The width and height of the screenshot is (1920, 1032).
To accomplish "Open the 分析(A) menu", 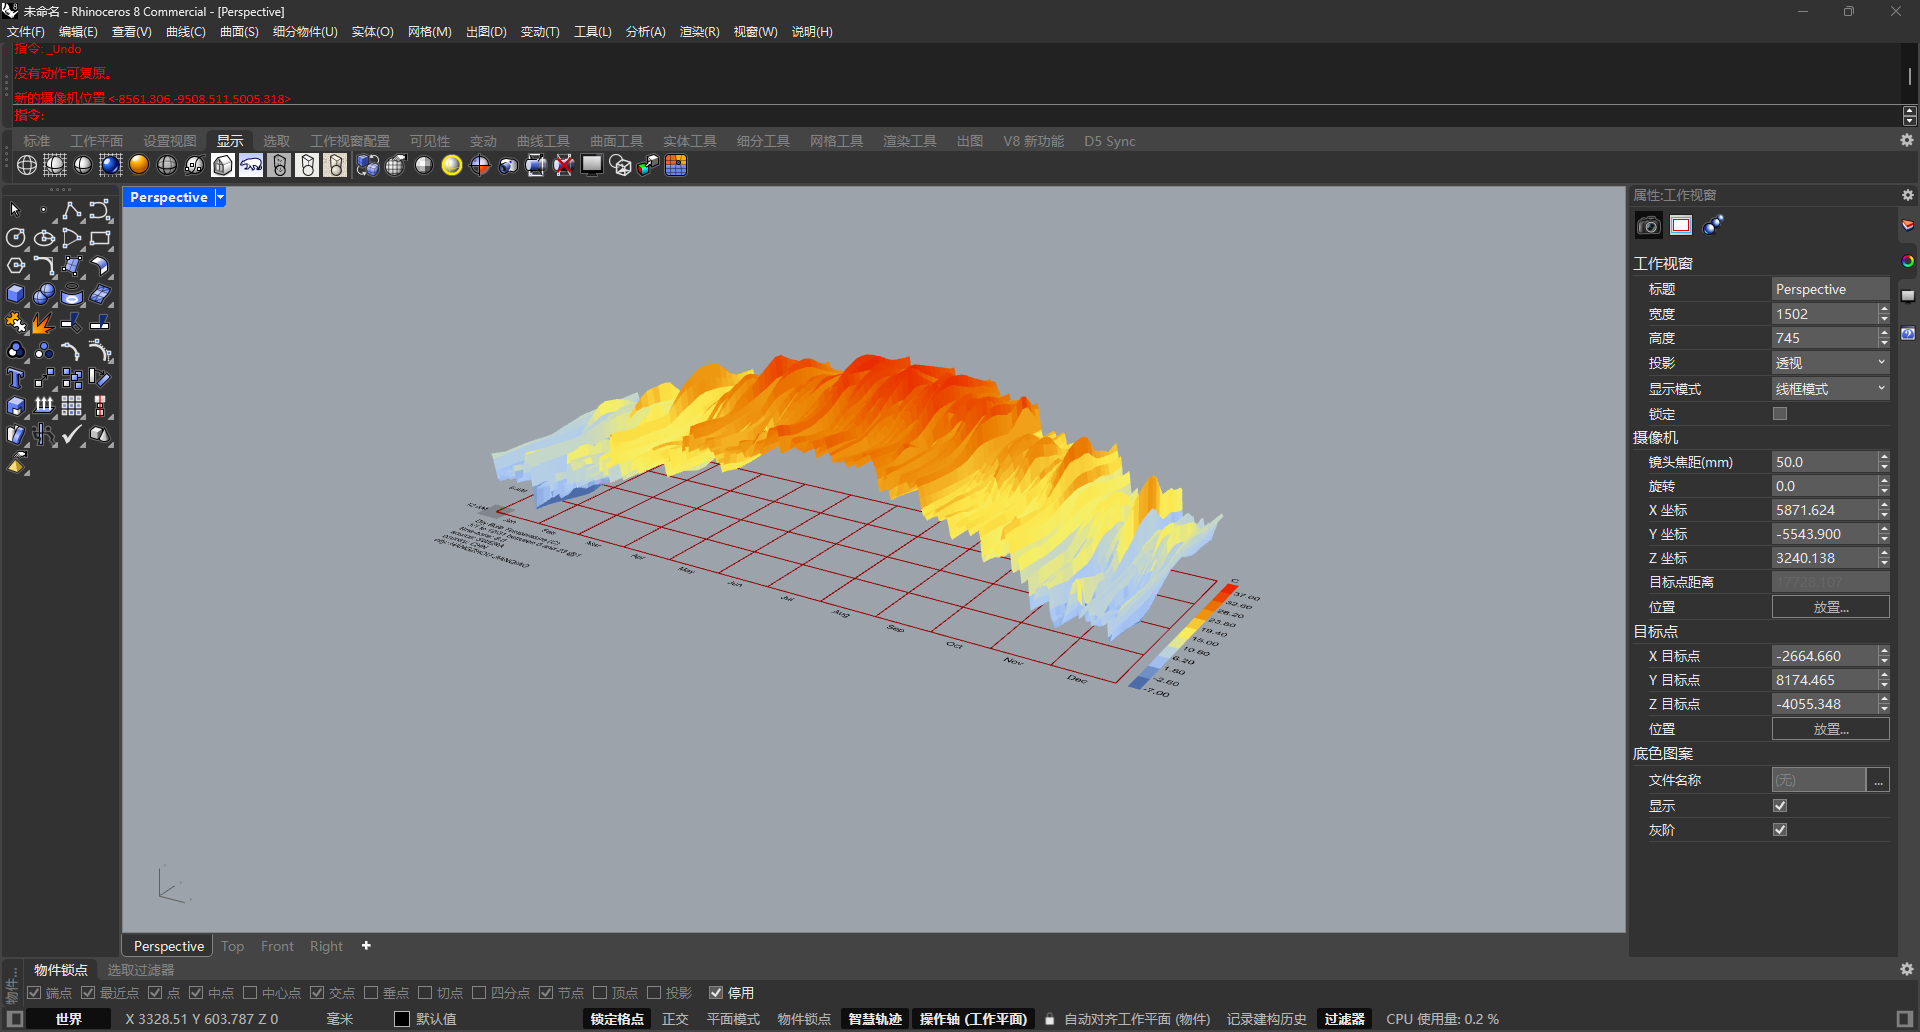I will point(645,32).
